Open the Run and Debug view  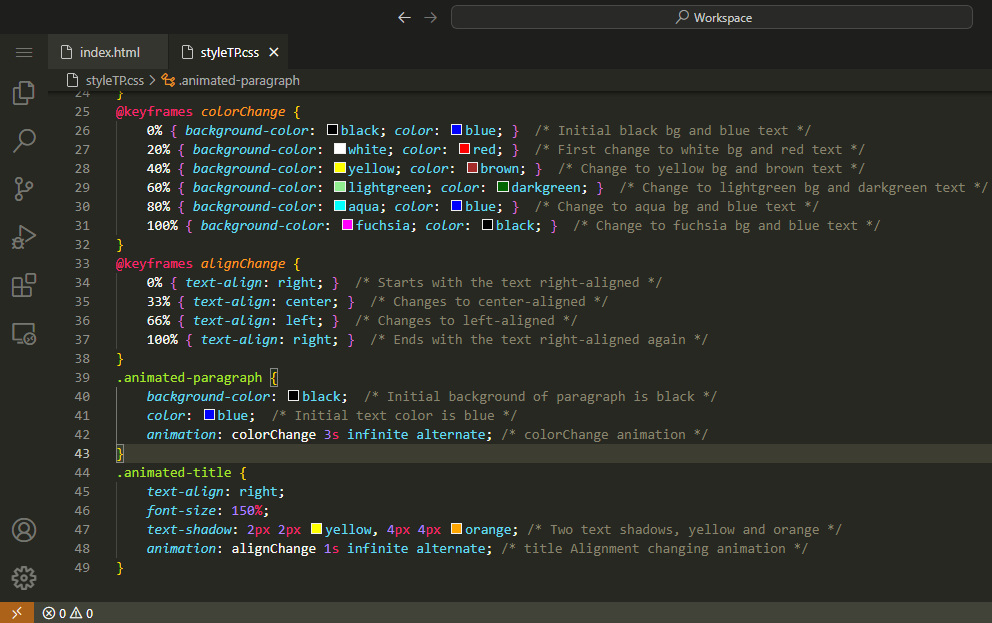click(x=24, y=237)
